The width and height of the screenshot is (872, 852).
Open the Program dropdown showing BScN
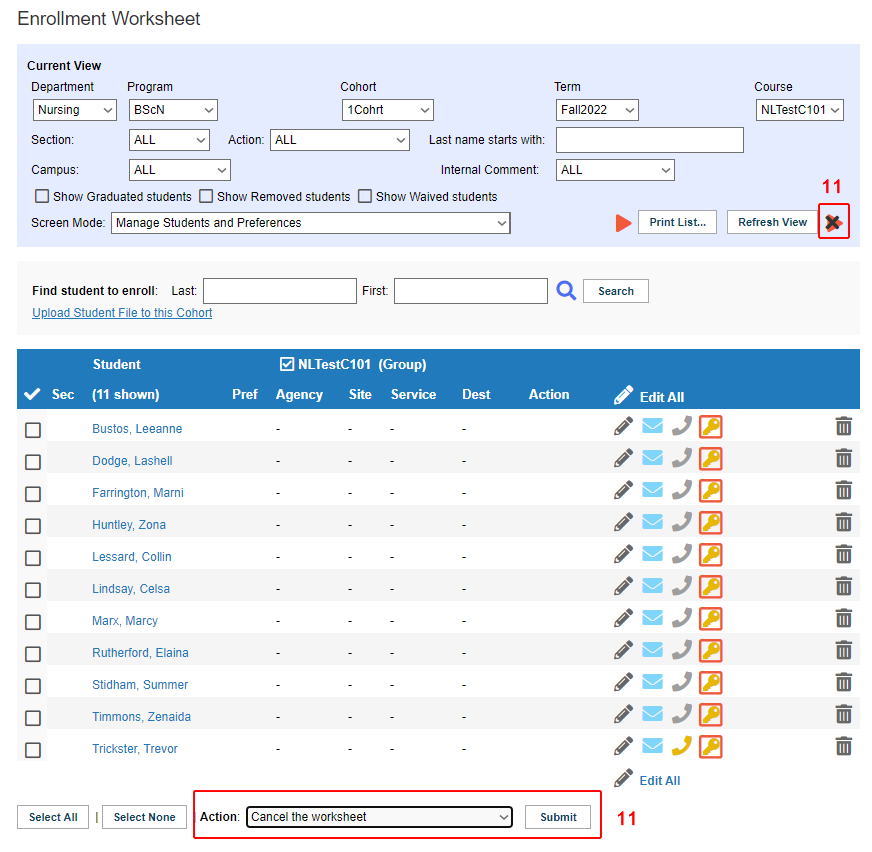pos(173,110)
